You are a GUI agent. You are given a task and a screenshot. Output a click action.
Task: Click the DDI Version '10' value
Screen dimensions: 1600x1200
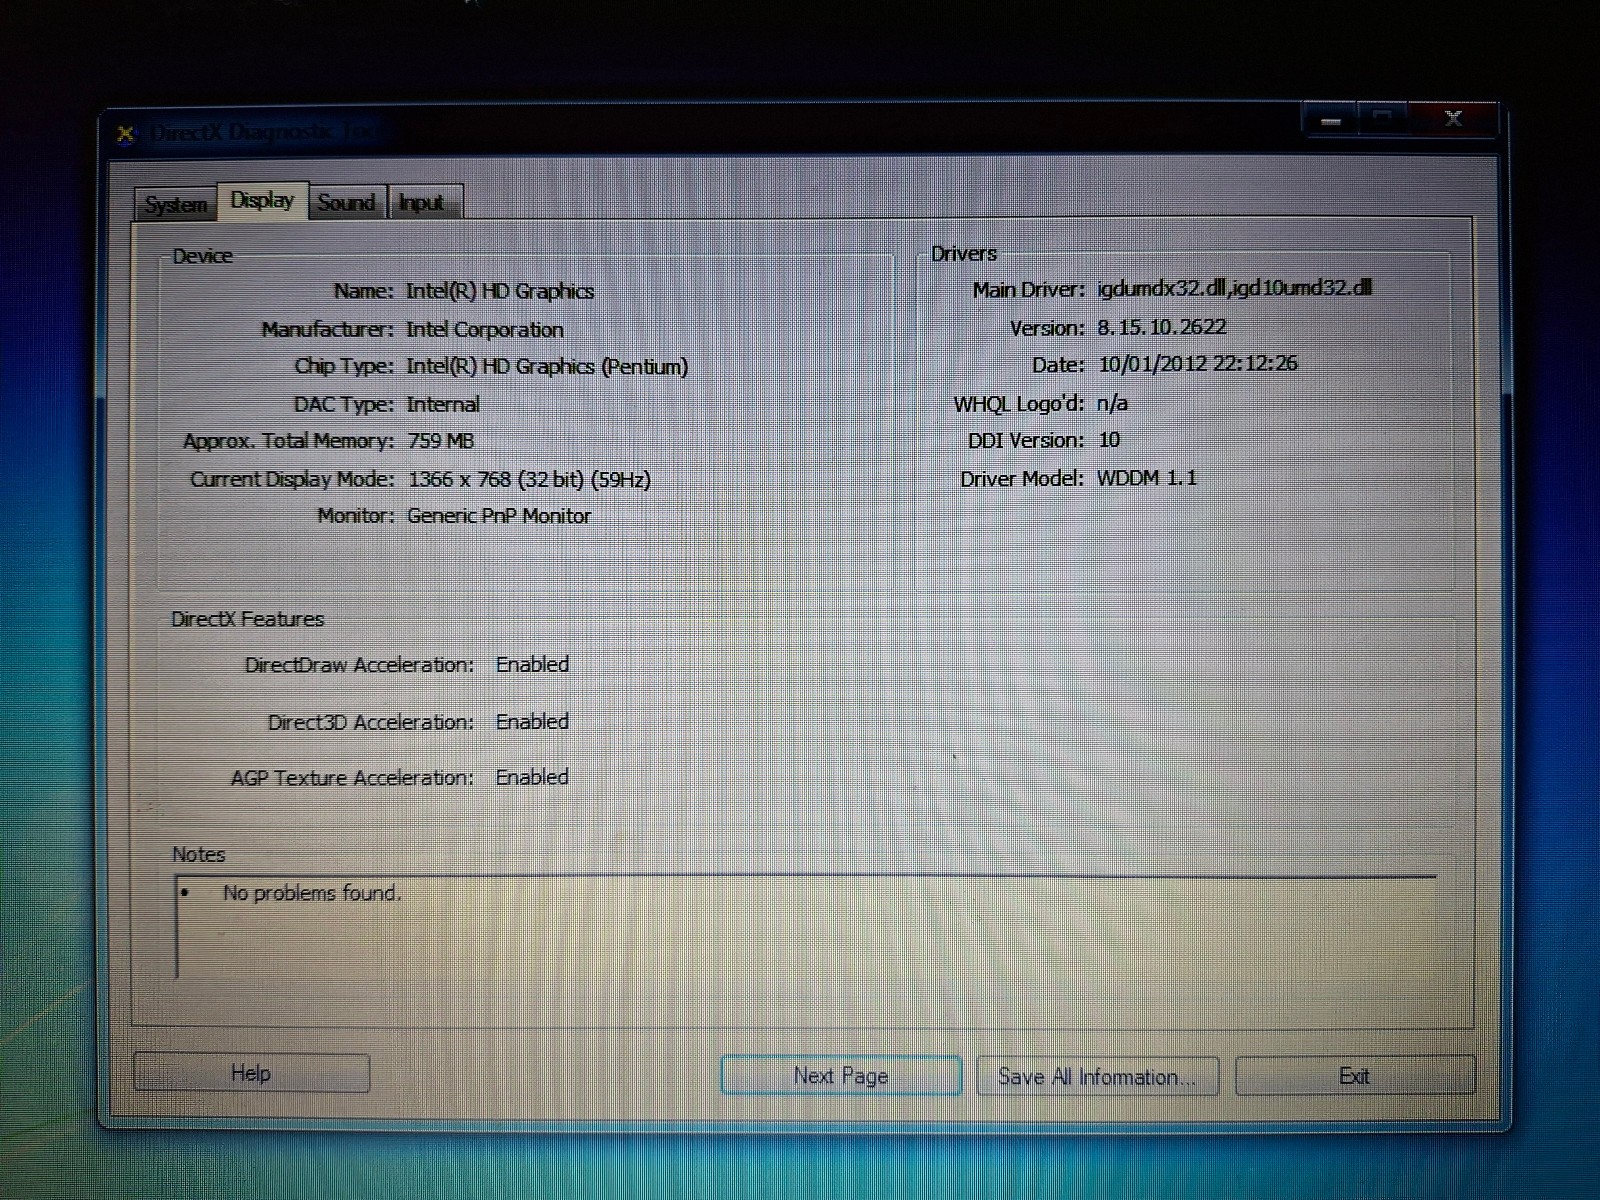tap(1109, 440)
